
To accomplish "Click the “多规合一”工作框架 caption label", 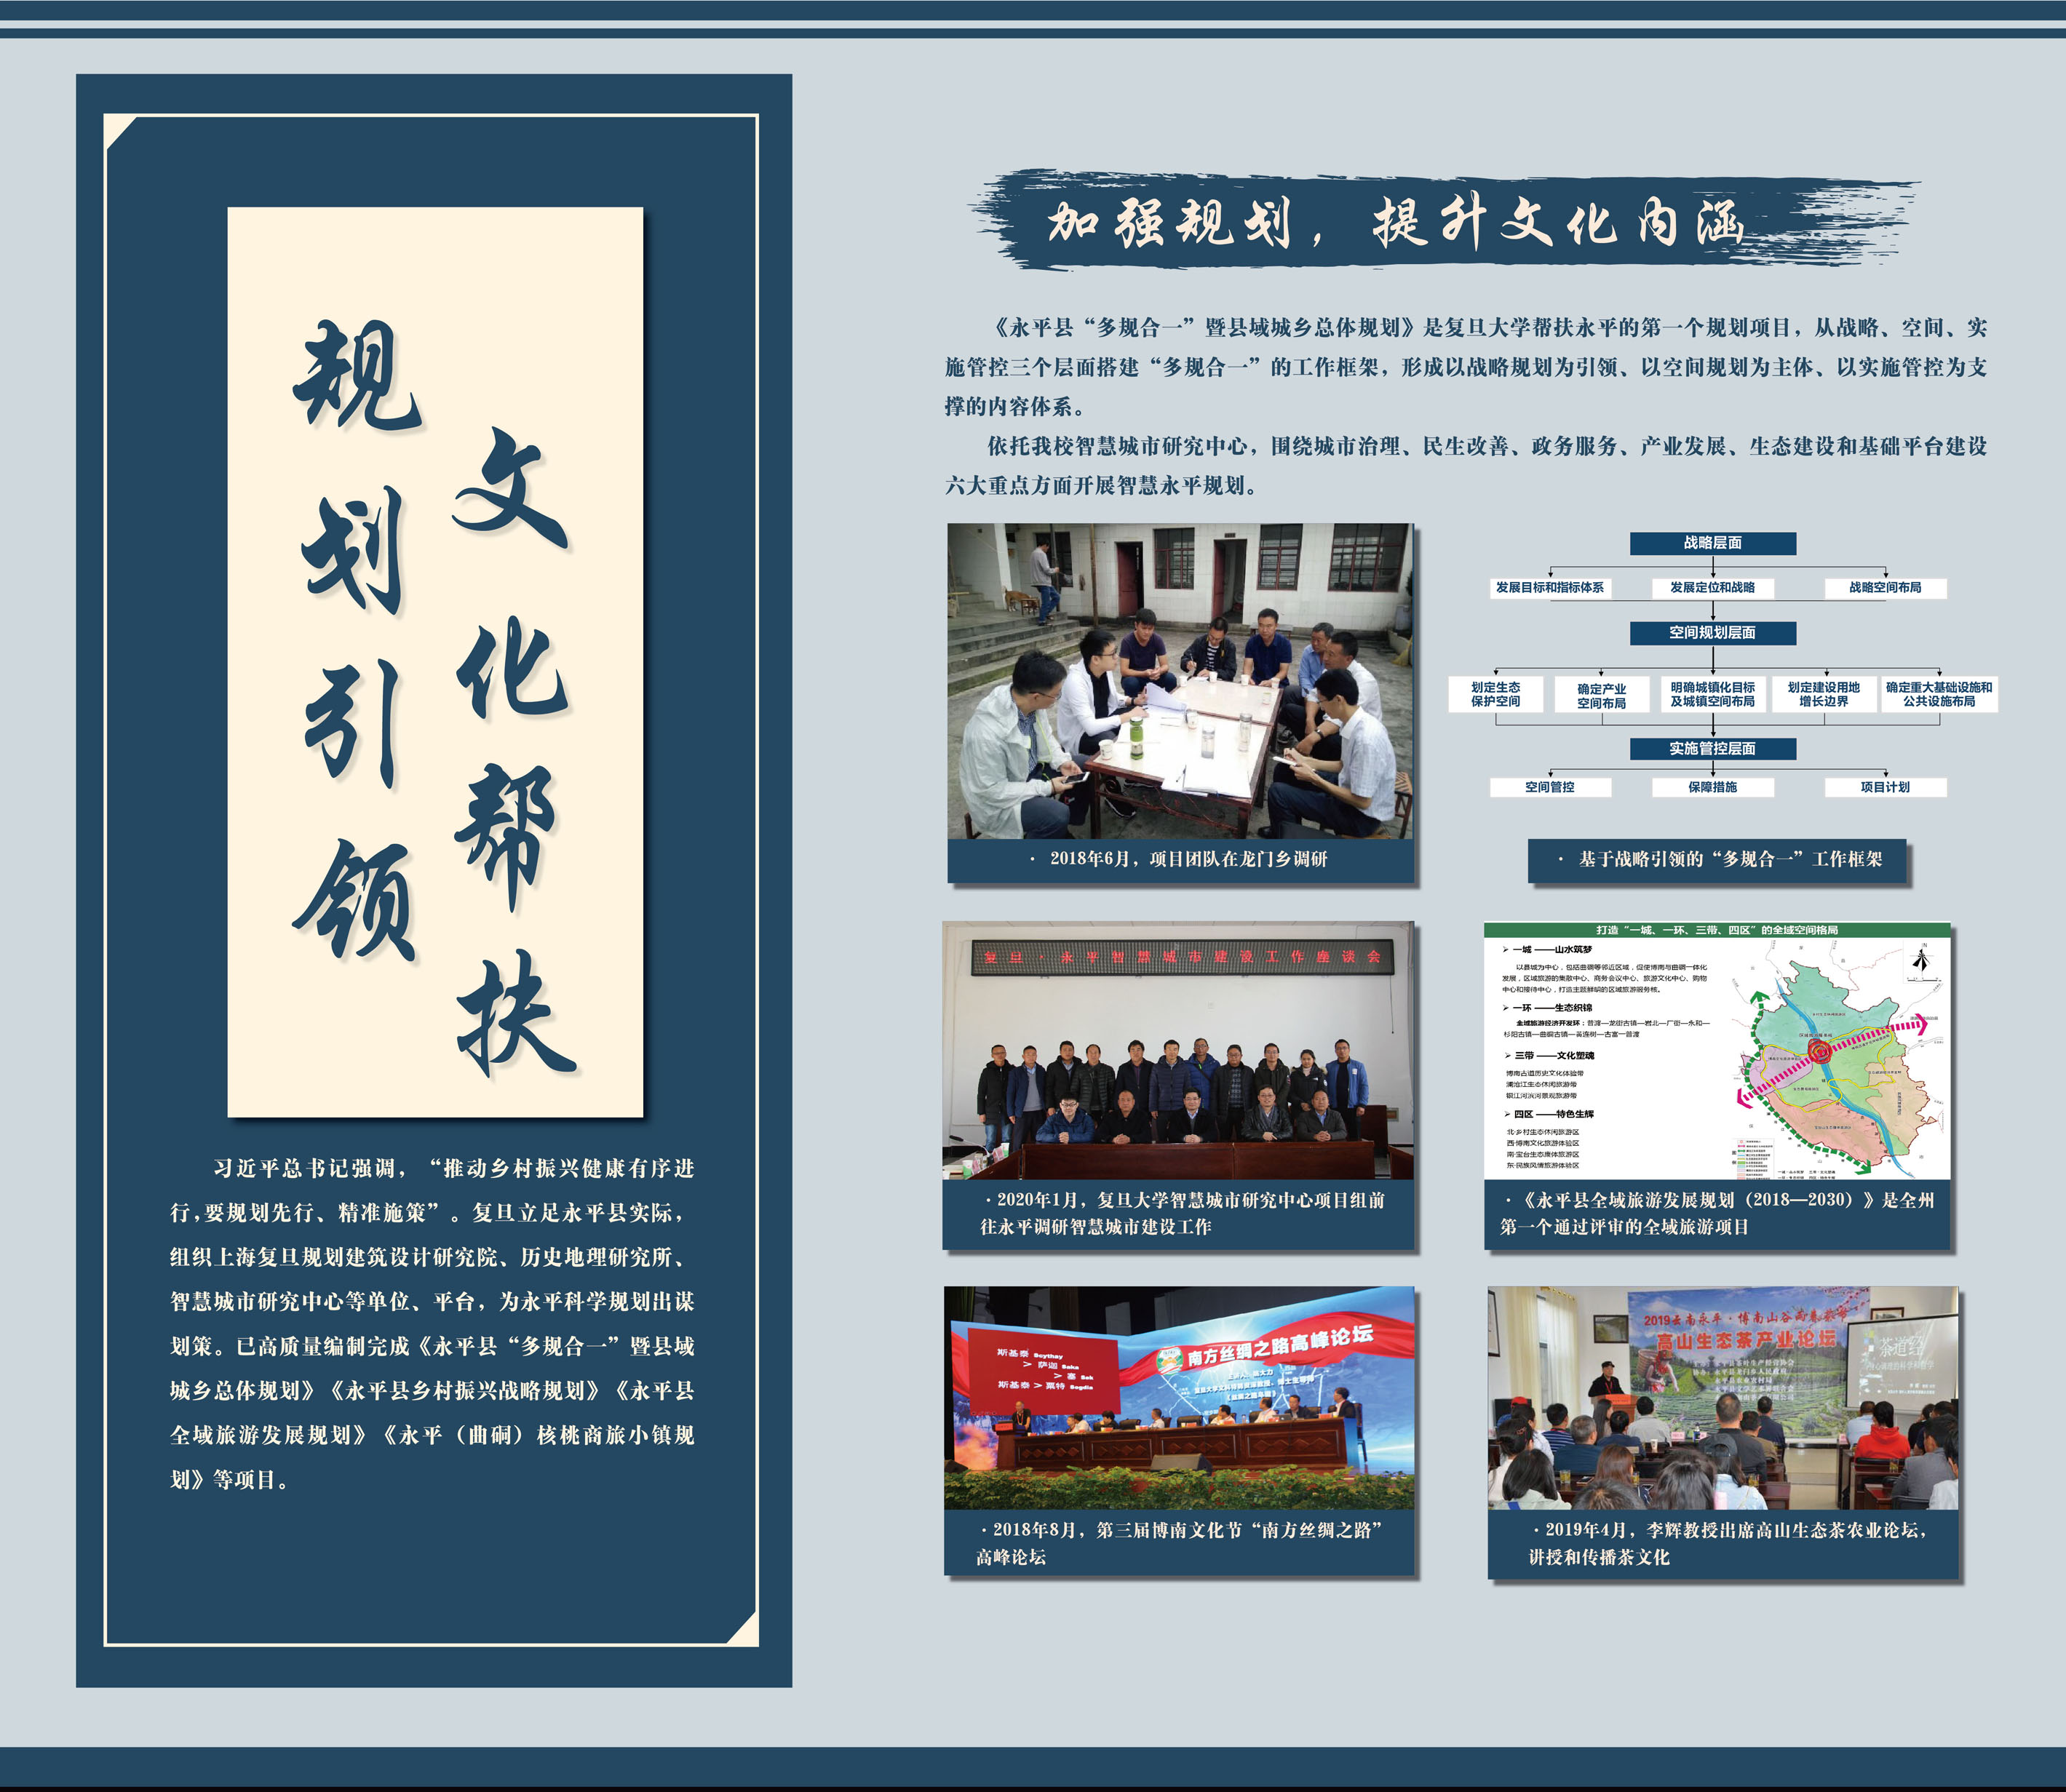I will coord(1717,860).
